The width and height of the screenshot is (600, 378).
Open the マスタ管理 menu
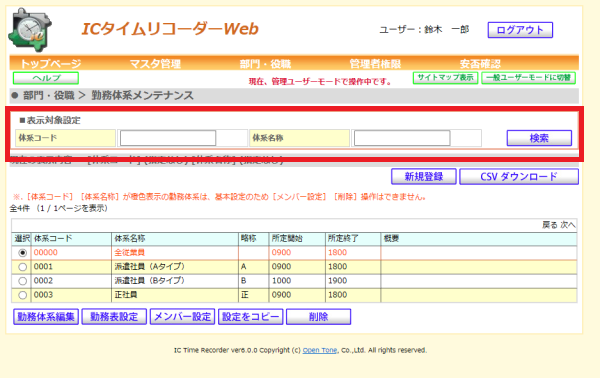click(x=155, y=64)
